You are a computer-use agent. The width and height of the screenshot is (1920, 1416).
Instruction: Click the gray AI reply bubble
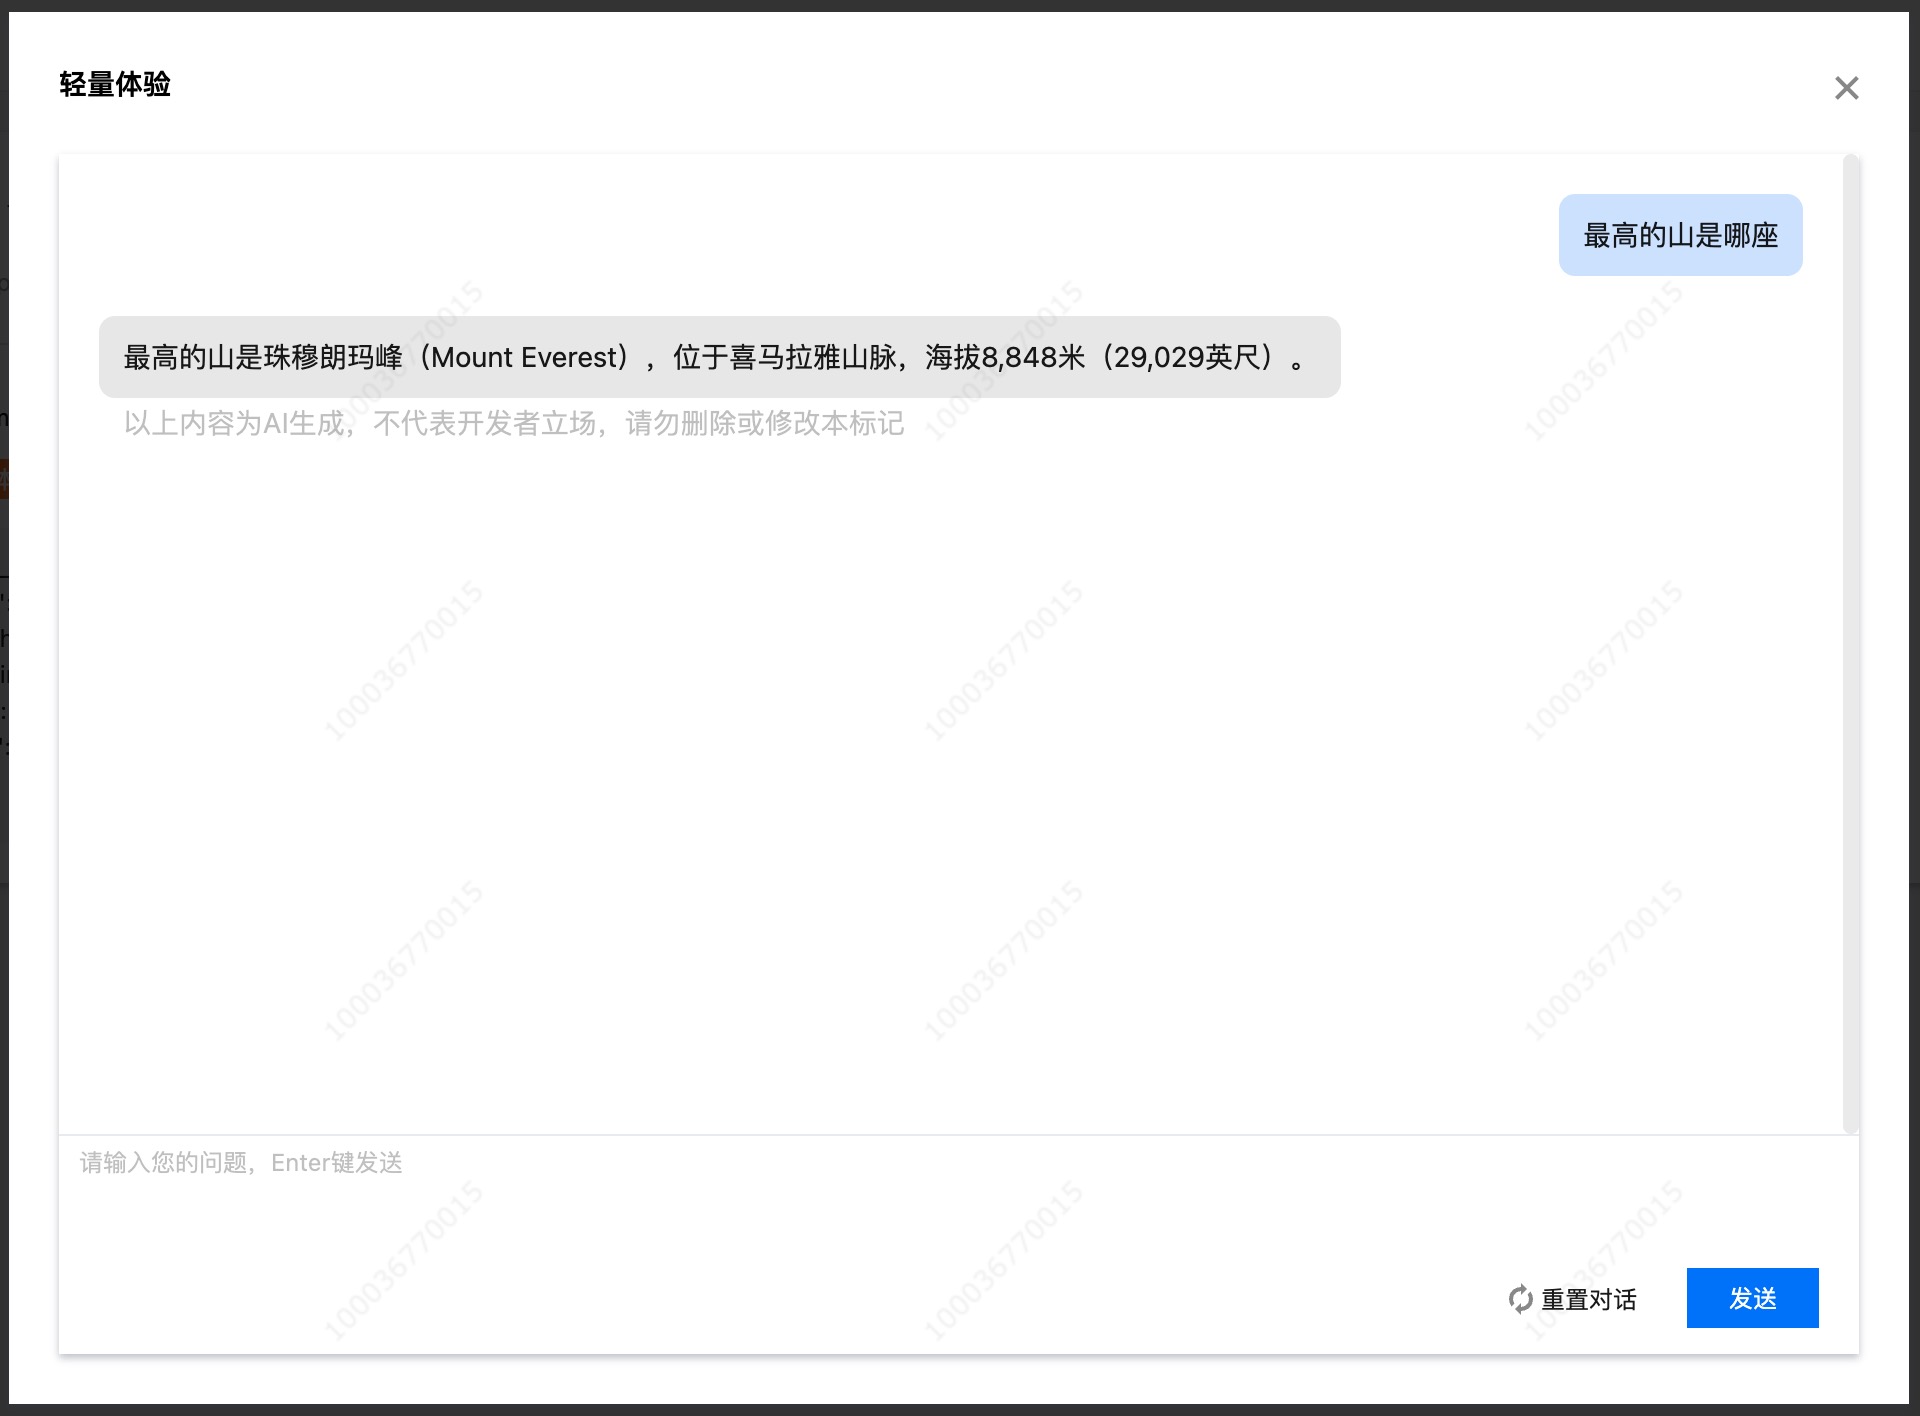(x=719, y=357)
